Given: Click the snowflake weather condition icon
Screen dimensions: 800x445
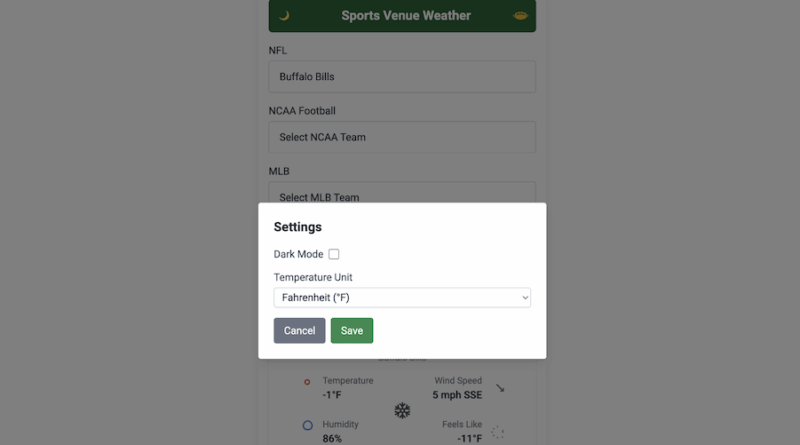Looking at the screenshot, I should coord(402,410).
